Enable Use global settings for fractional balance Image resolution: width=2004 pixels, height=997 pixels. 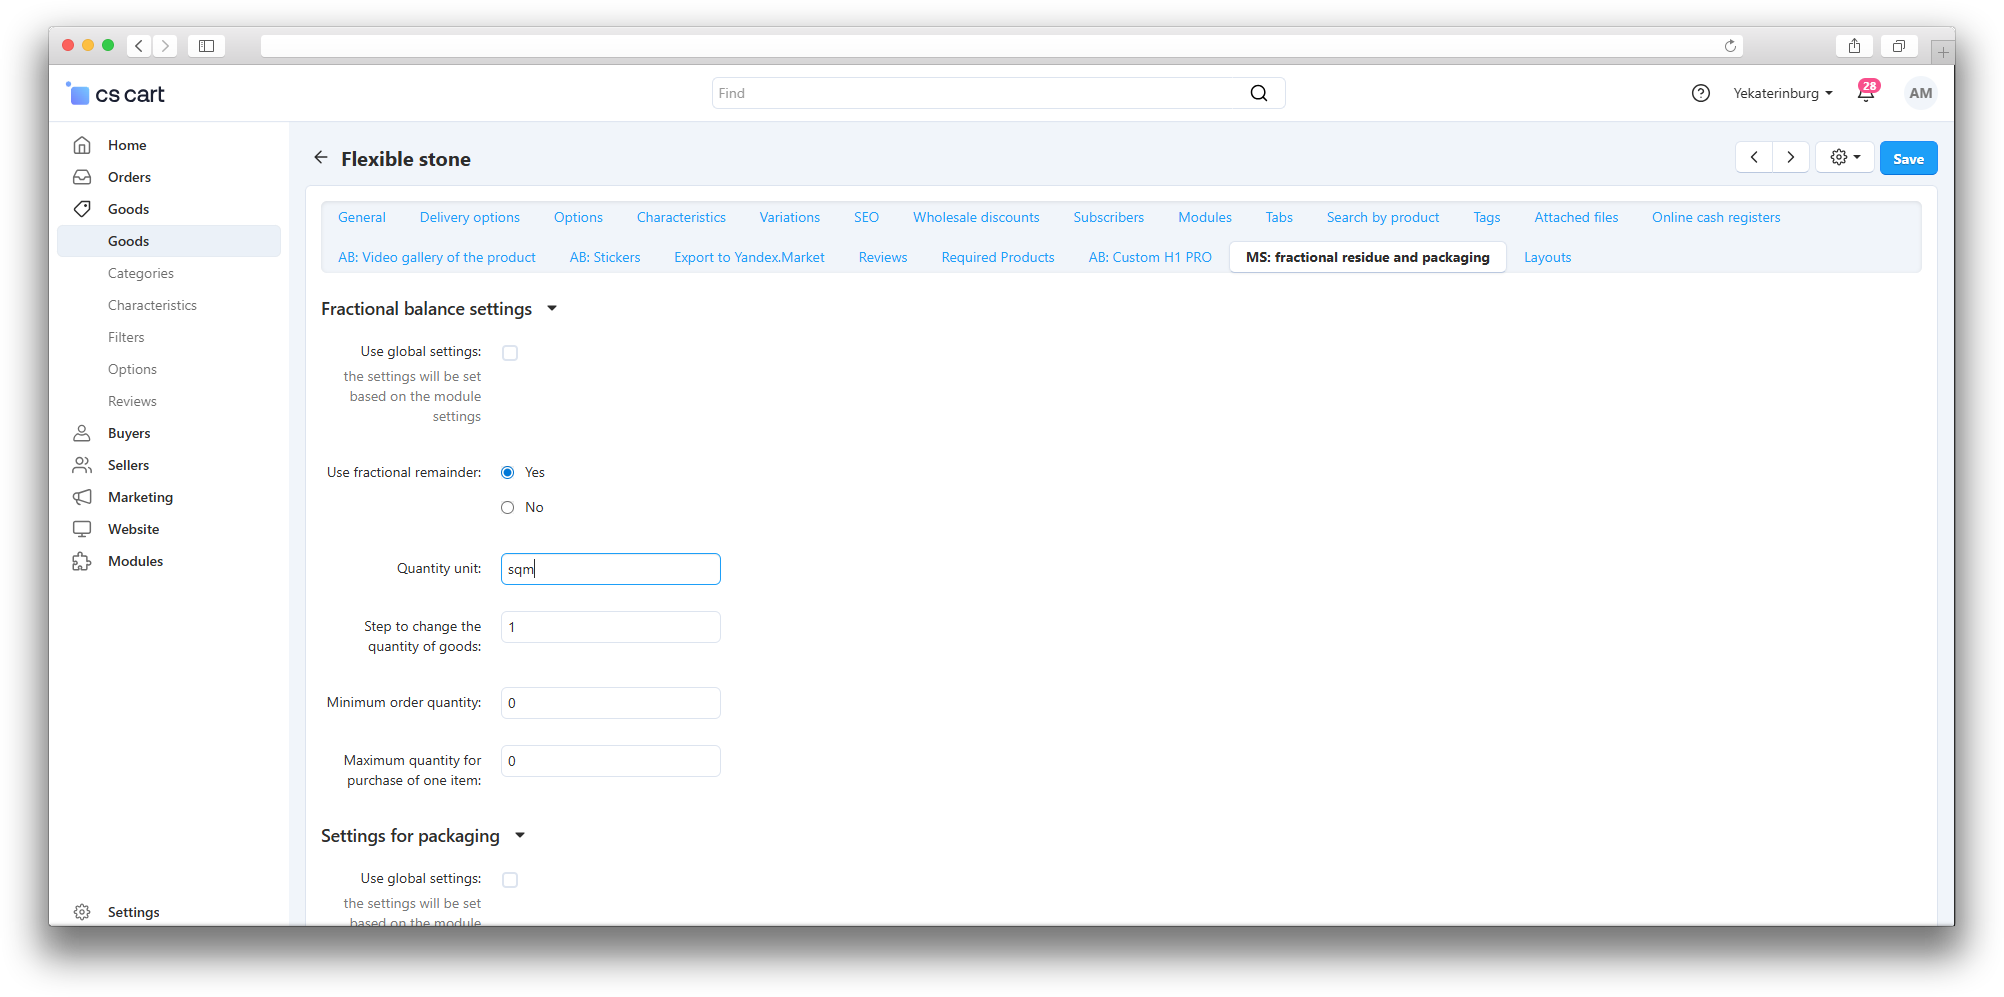click(510, 353)
